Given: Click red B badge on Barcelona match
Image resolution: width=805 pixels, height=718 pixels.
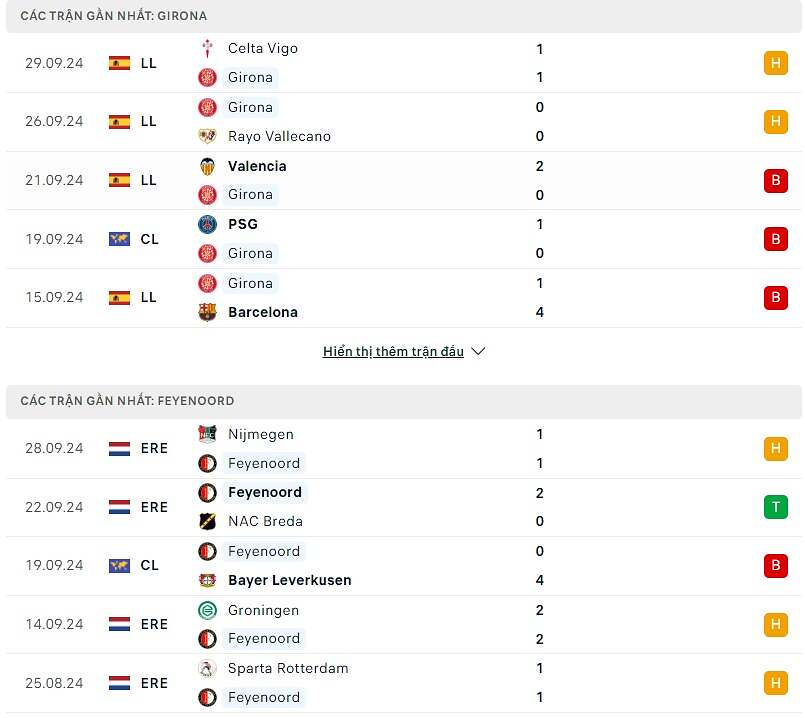Looking at the screenshot, I should (775, 298).
